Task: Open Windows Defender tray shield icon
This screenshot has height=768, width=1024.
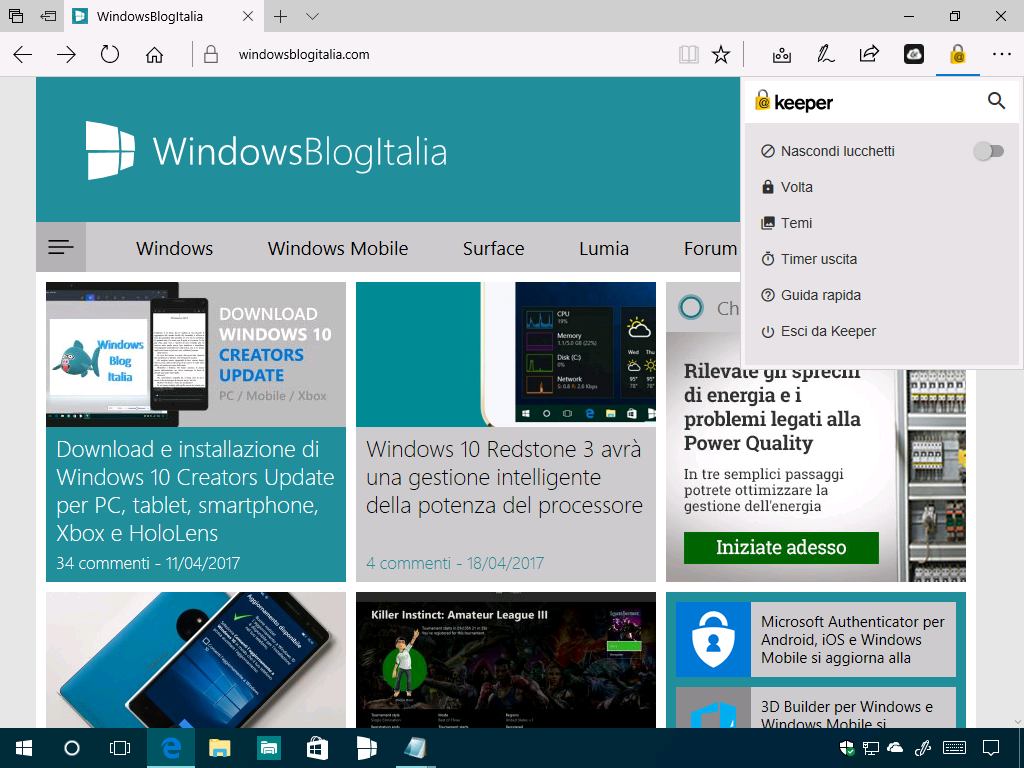Action: [847, 748]
